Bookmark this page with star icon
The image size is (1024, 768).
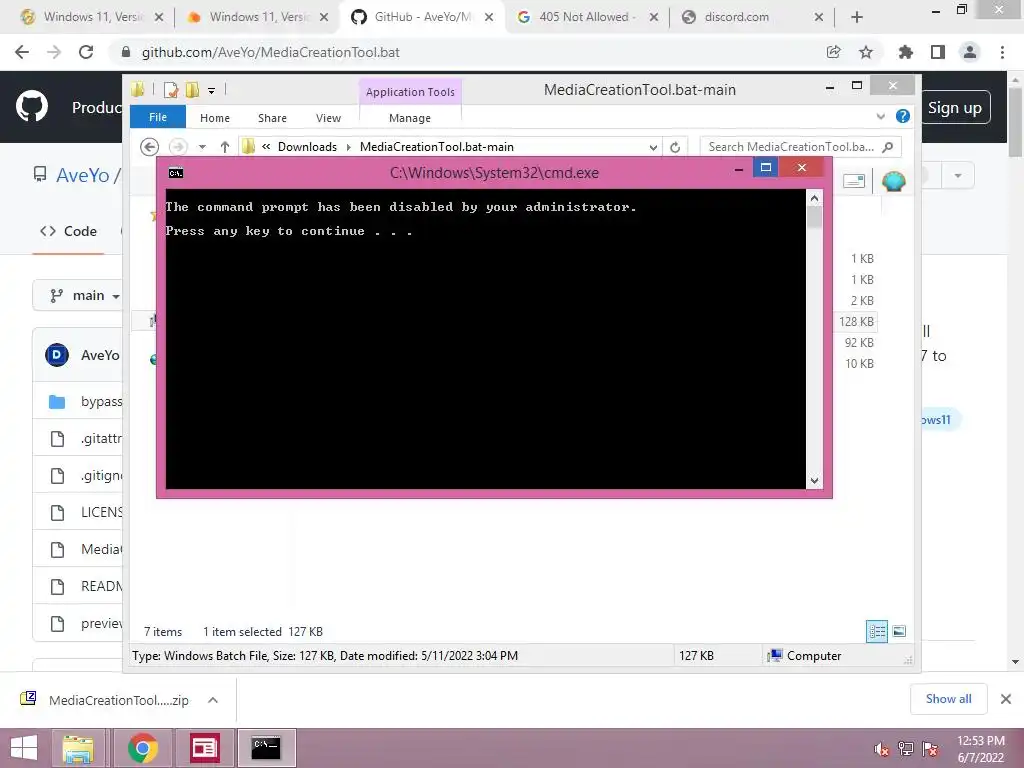click(x=866, y=52)
